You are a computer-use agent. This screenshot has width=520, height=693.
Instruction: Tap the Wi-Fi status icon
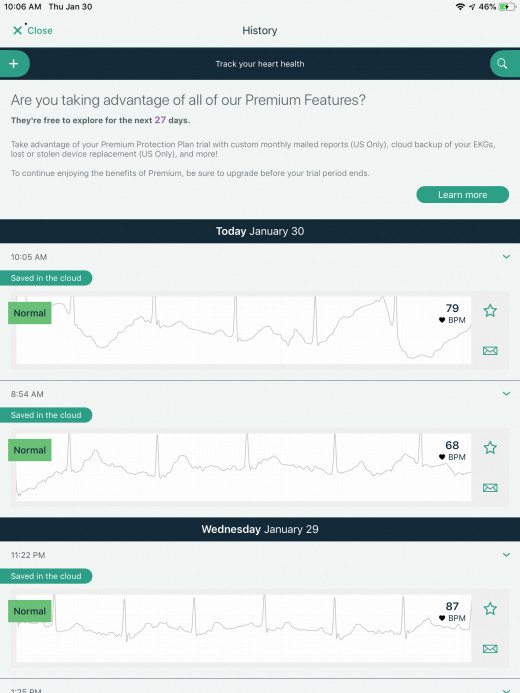[460, 7]
